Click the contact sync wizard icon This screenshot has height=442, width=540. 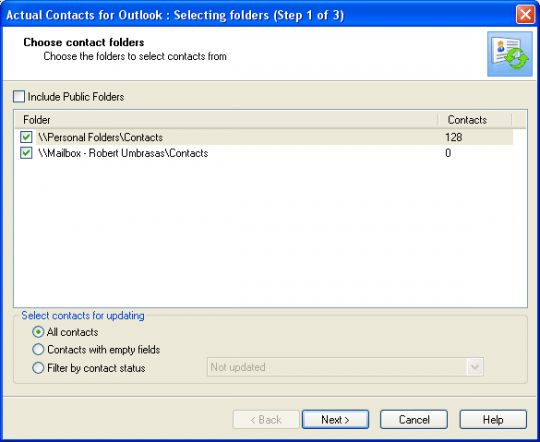coord(510,54)
